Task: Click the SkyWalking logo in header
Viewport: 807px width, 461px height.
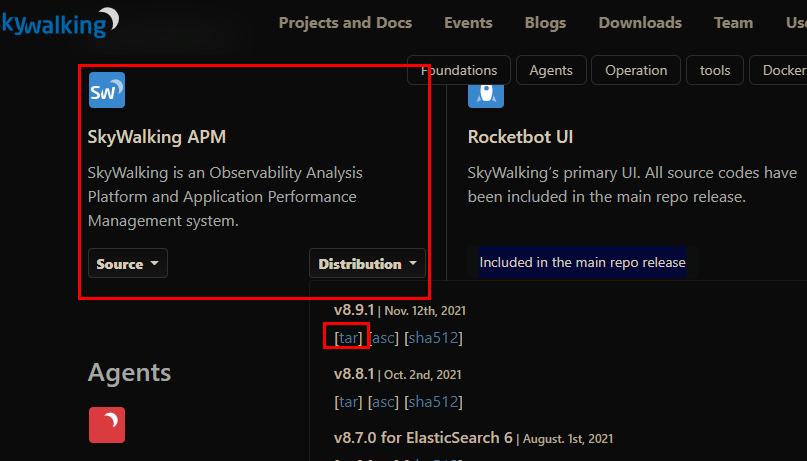Action: click(60, 22)
